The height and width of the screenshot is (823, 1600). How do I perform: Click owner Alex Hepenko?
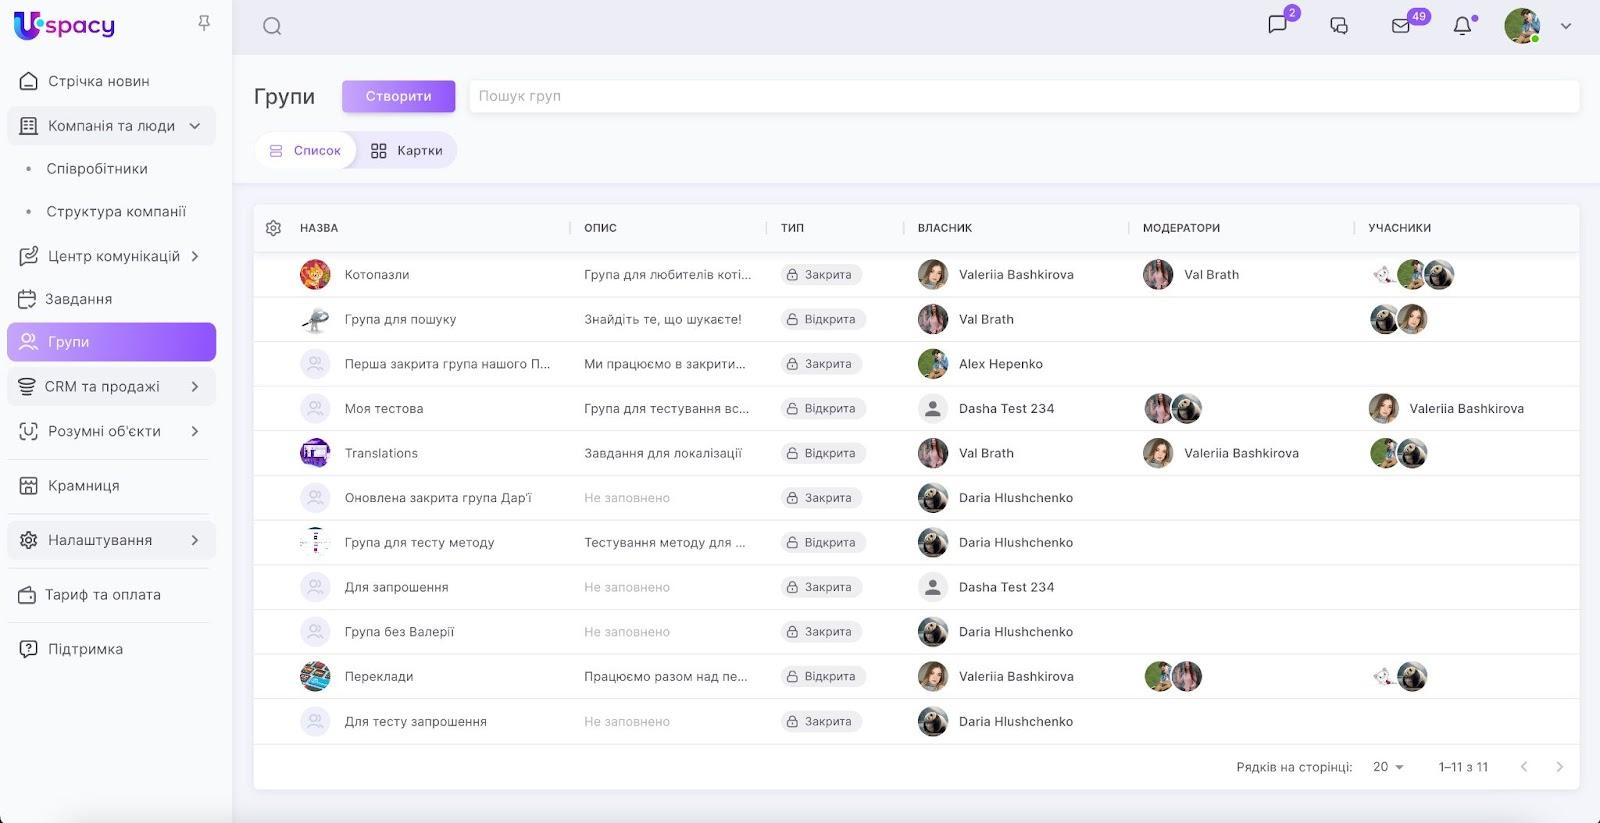[1000, 364]
